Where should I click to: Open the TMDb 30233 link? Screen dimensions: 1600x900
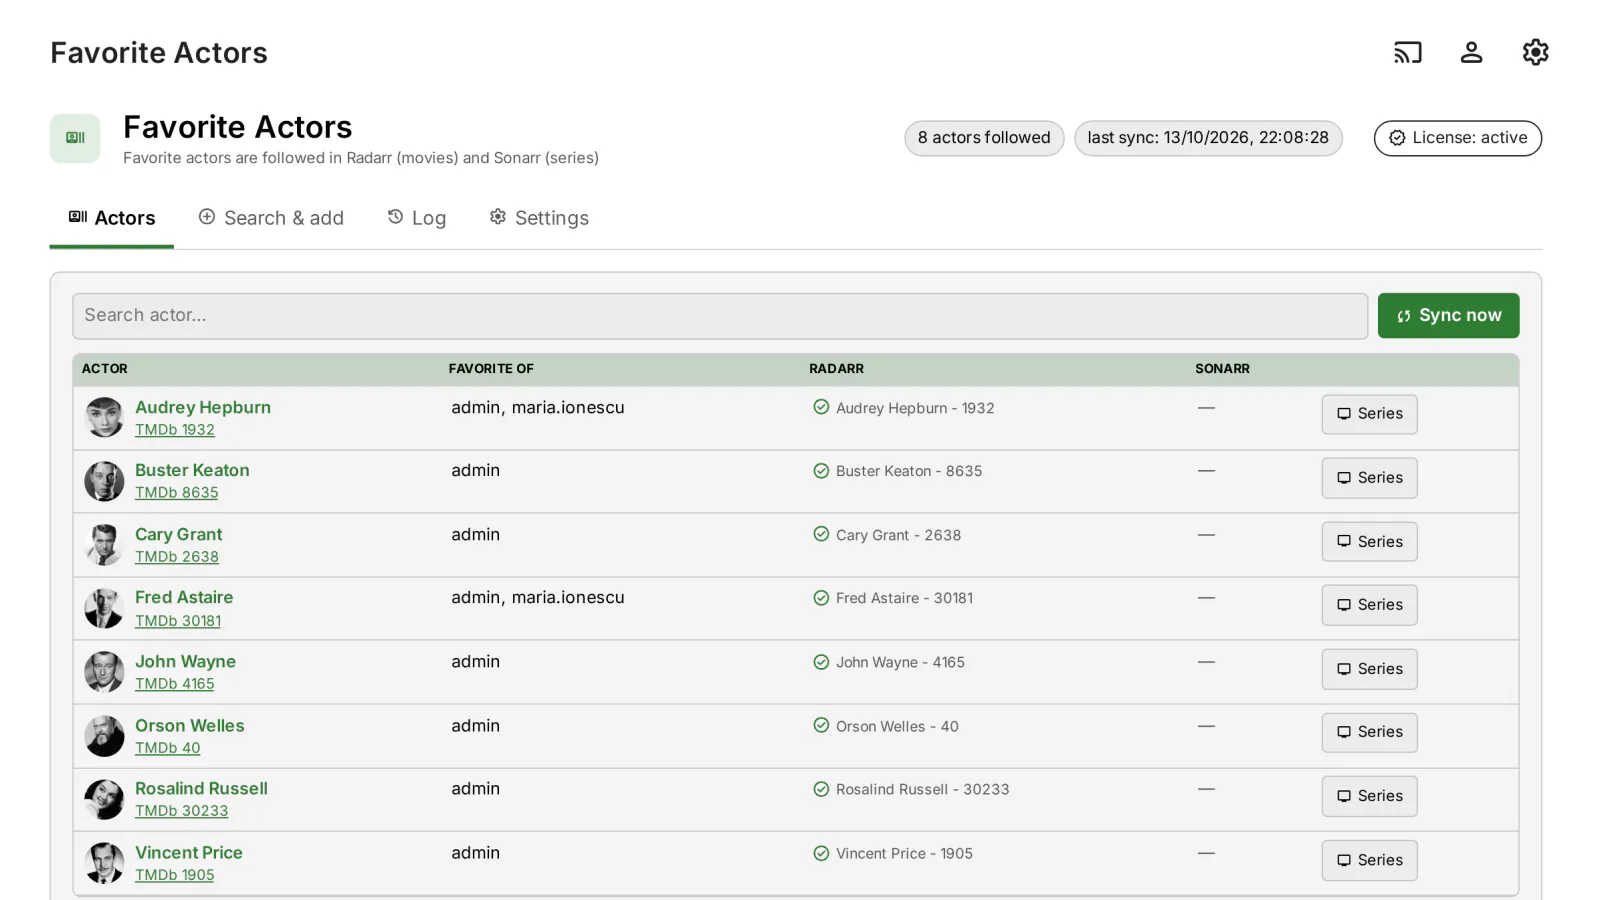(182, 811)
